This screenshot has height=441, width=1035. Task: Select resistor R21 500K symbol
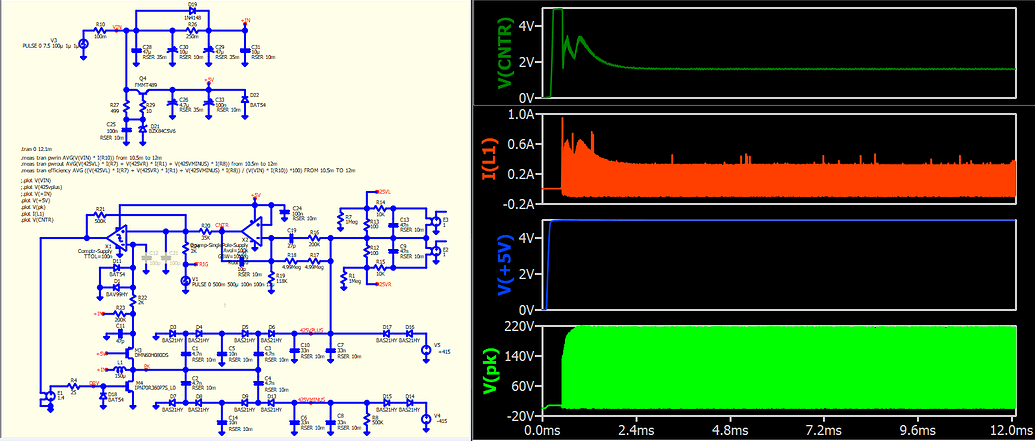point(101,214)
